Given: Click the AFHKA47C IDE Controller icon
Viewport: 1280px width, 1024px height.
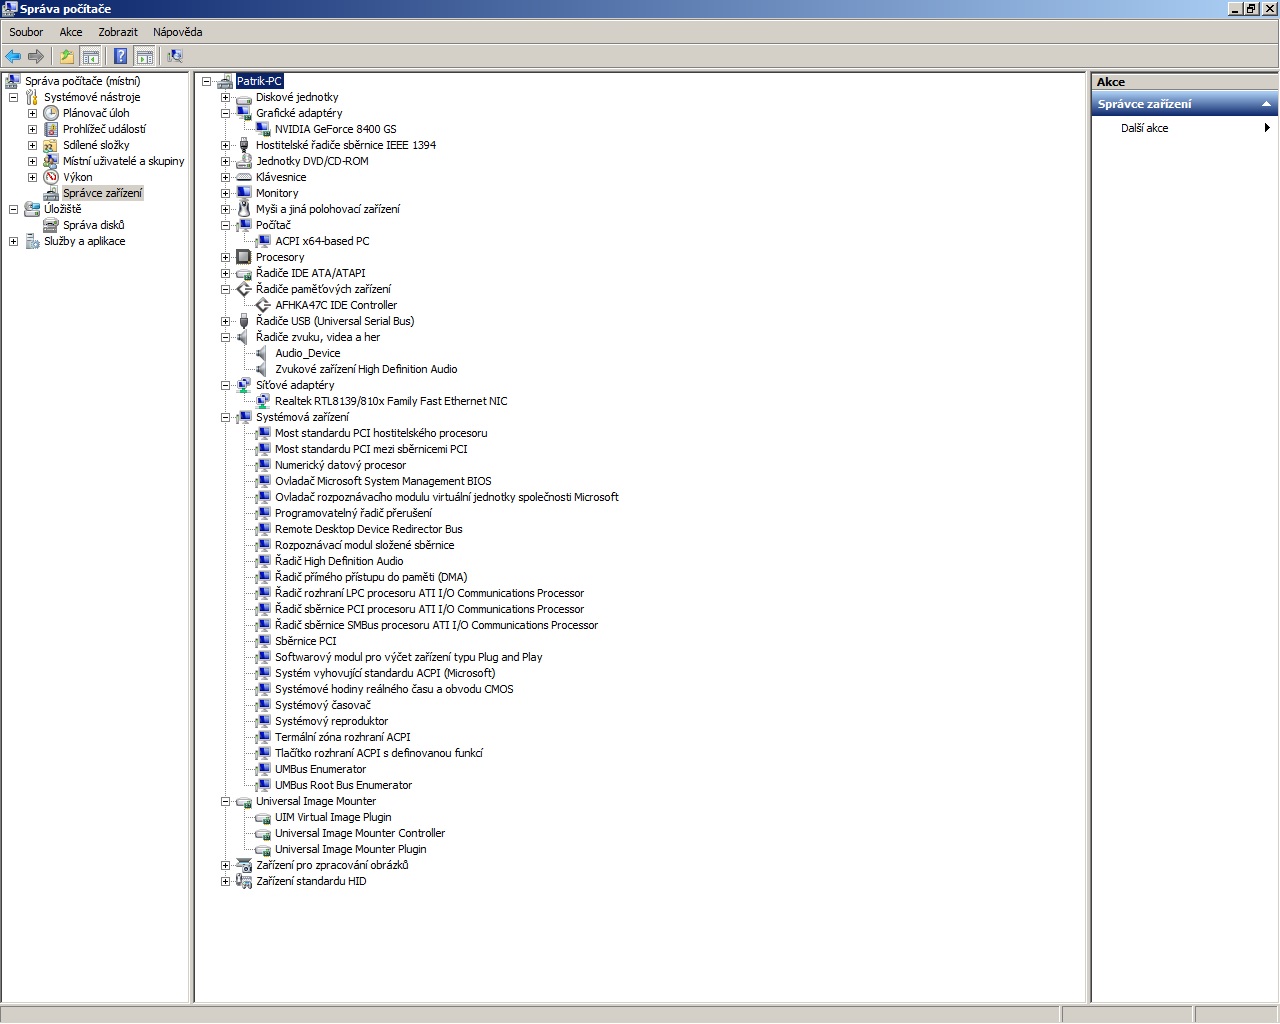Looking at the screenshot, I should (x=263, y=305).
